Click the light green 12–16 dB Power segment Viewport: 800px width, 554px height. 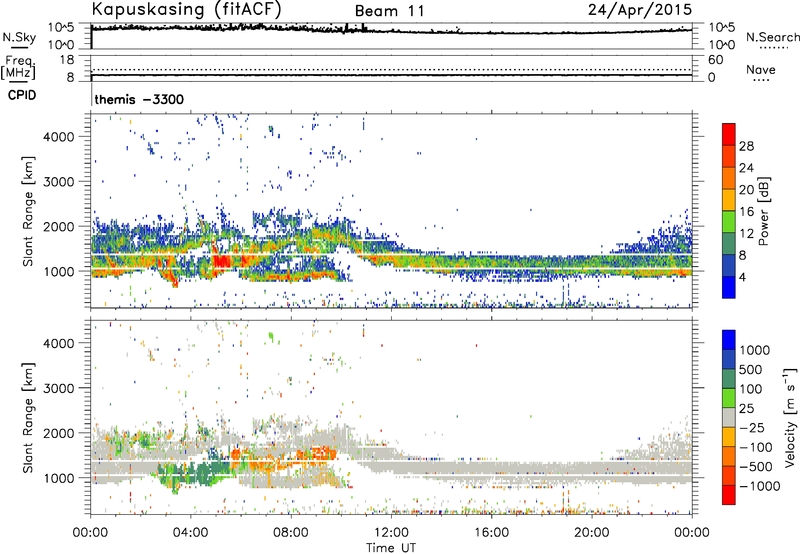coord(729,222)
